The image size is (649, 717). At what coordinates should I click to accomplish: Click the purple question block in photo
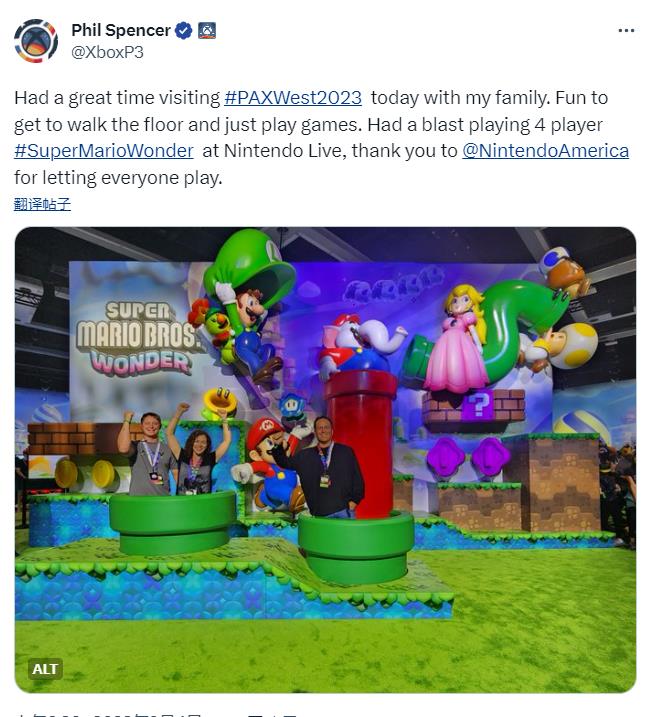(x=478, y=405)
